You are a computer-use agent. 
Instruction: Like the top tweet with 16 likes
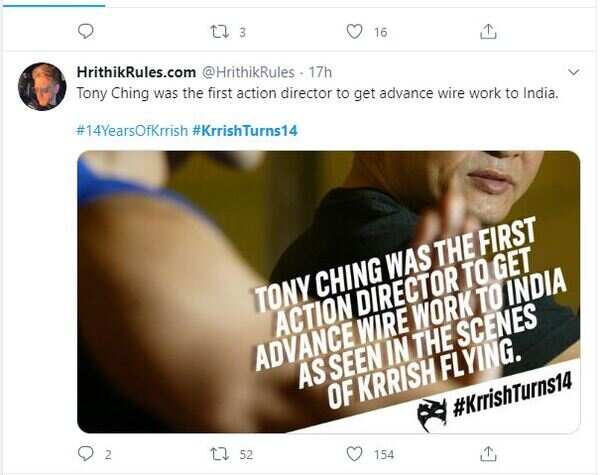coord(353,32)
